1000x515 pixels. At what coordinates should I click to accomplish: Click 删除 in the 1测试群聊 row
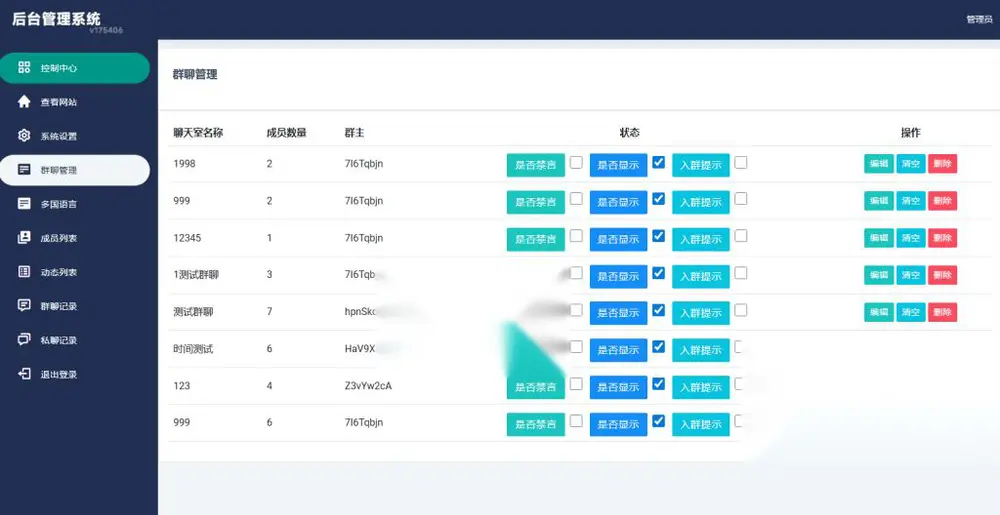(943, 275)
